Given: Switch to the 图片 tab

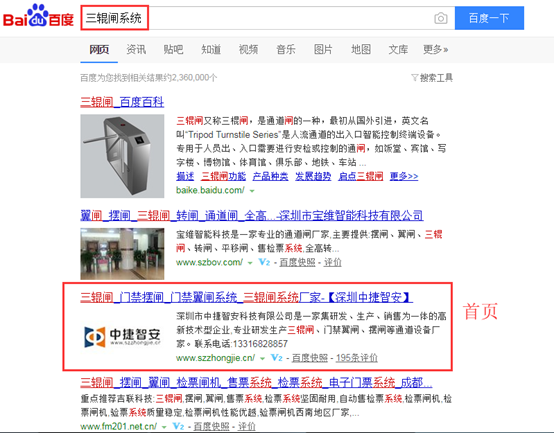Looking at the screenshot, I should (323, 49).
